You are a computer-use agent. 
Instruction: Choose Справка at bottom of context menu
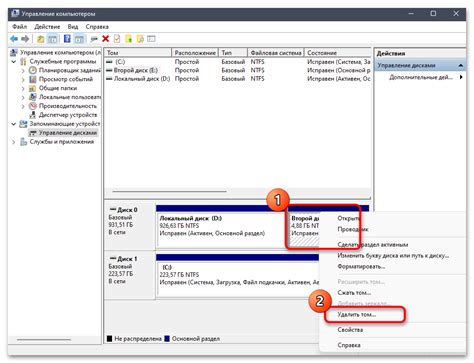pyautogui.click(x=349, y=345)
